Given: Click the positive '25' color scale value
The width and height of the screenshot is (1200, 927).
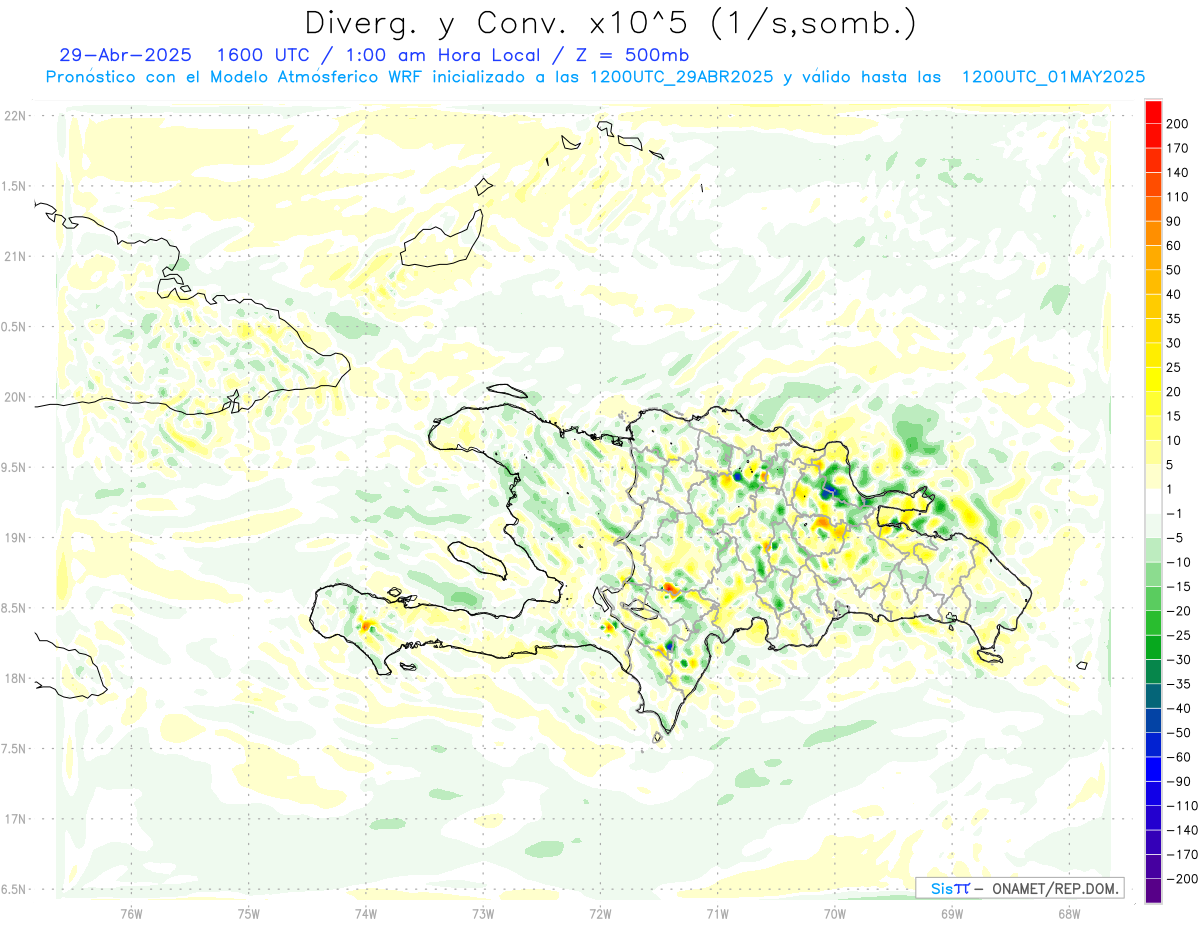Looking at the screenshot, I should [x=1174, y=367].
